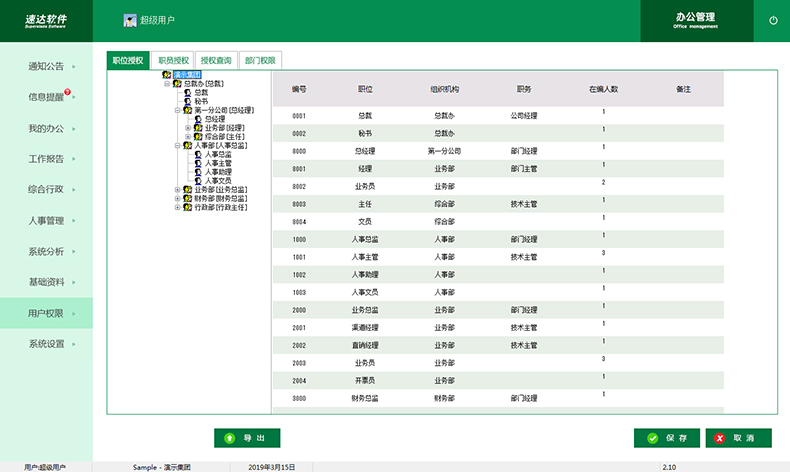
Task: Click the power icon in top-right corner
Action: [x=773, y=20]
